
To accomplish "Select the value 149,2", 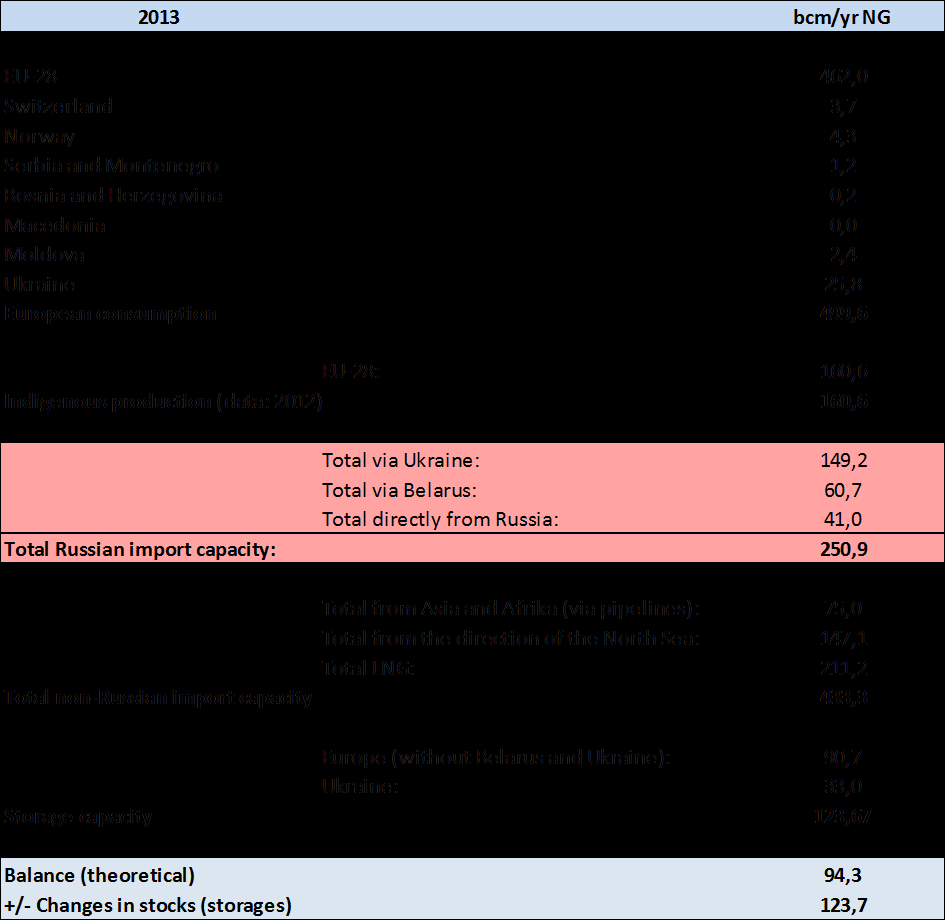I will pyautogui.click(x=844, y=460).
